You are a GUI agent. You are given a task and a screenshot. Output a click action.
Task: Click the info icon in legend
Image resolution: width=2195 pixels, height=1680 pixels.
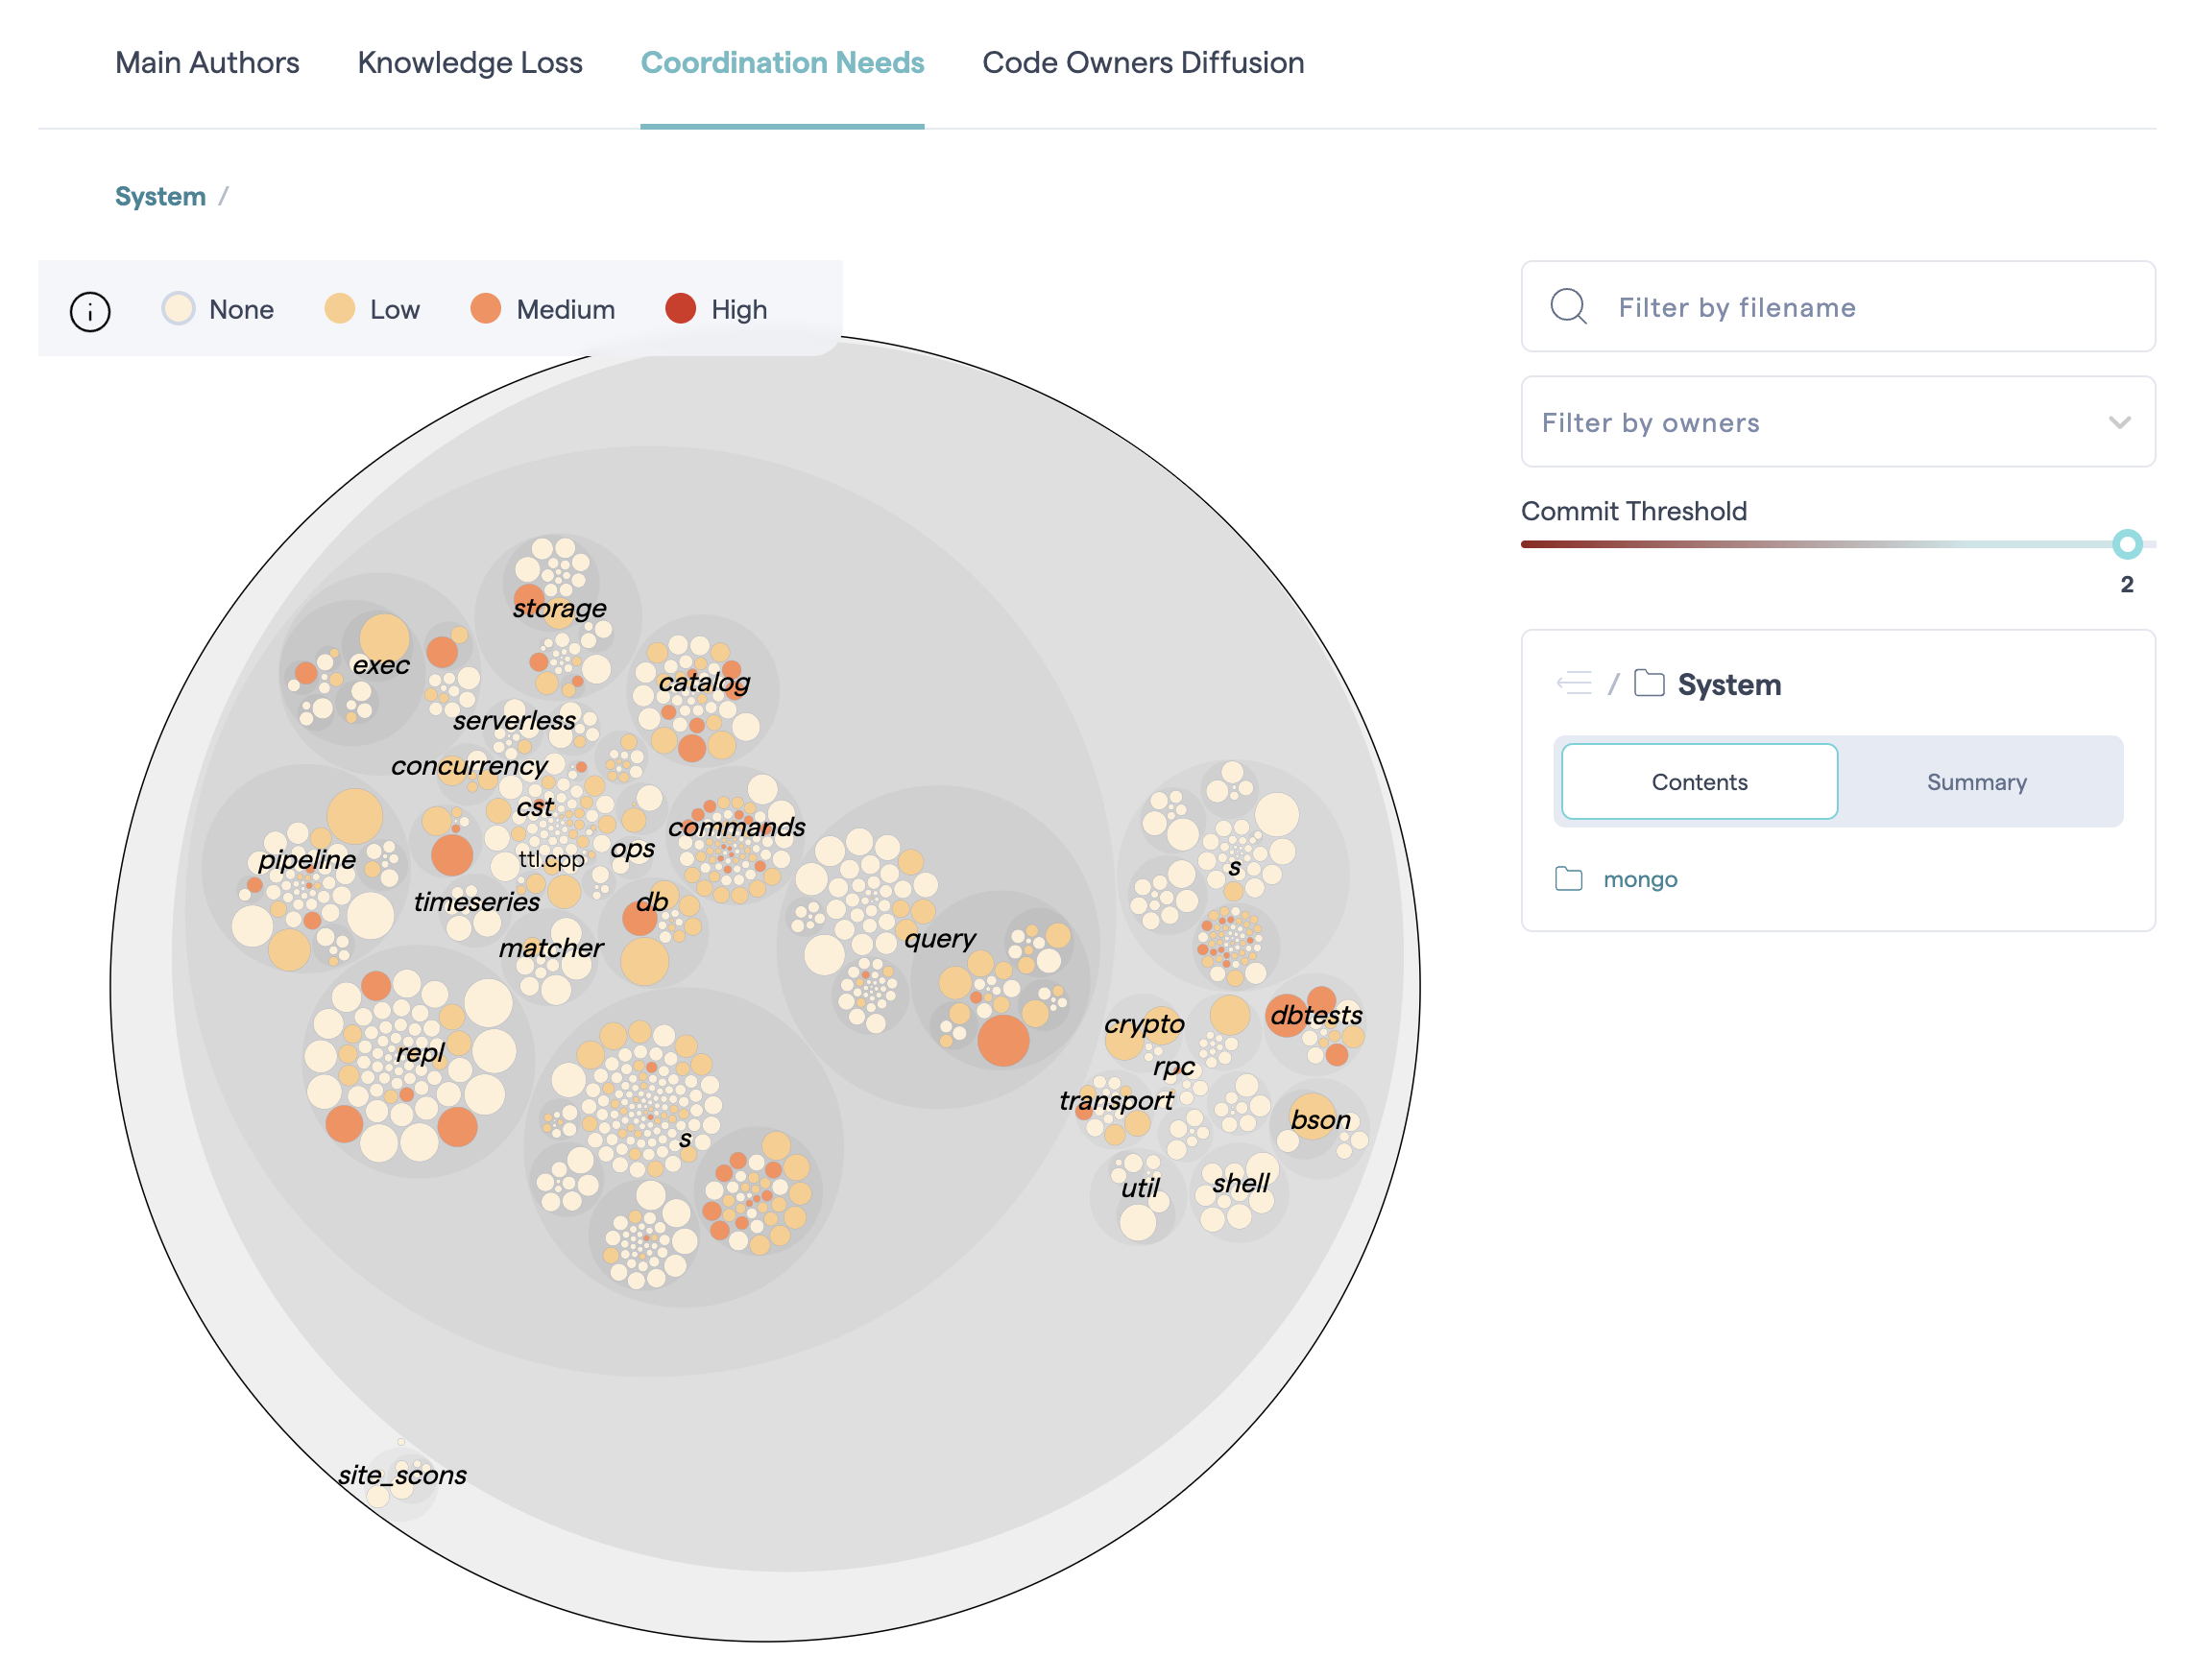pyautogui.click(x=90, y=312)
